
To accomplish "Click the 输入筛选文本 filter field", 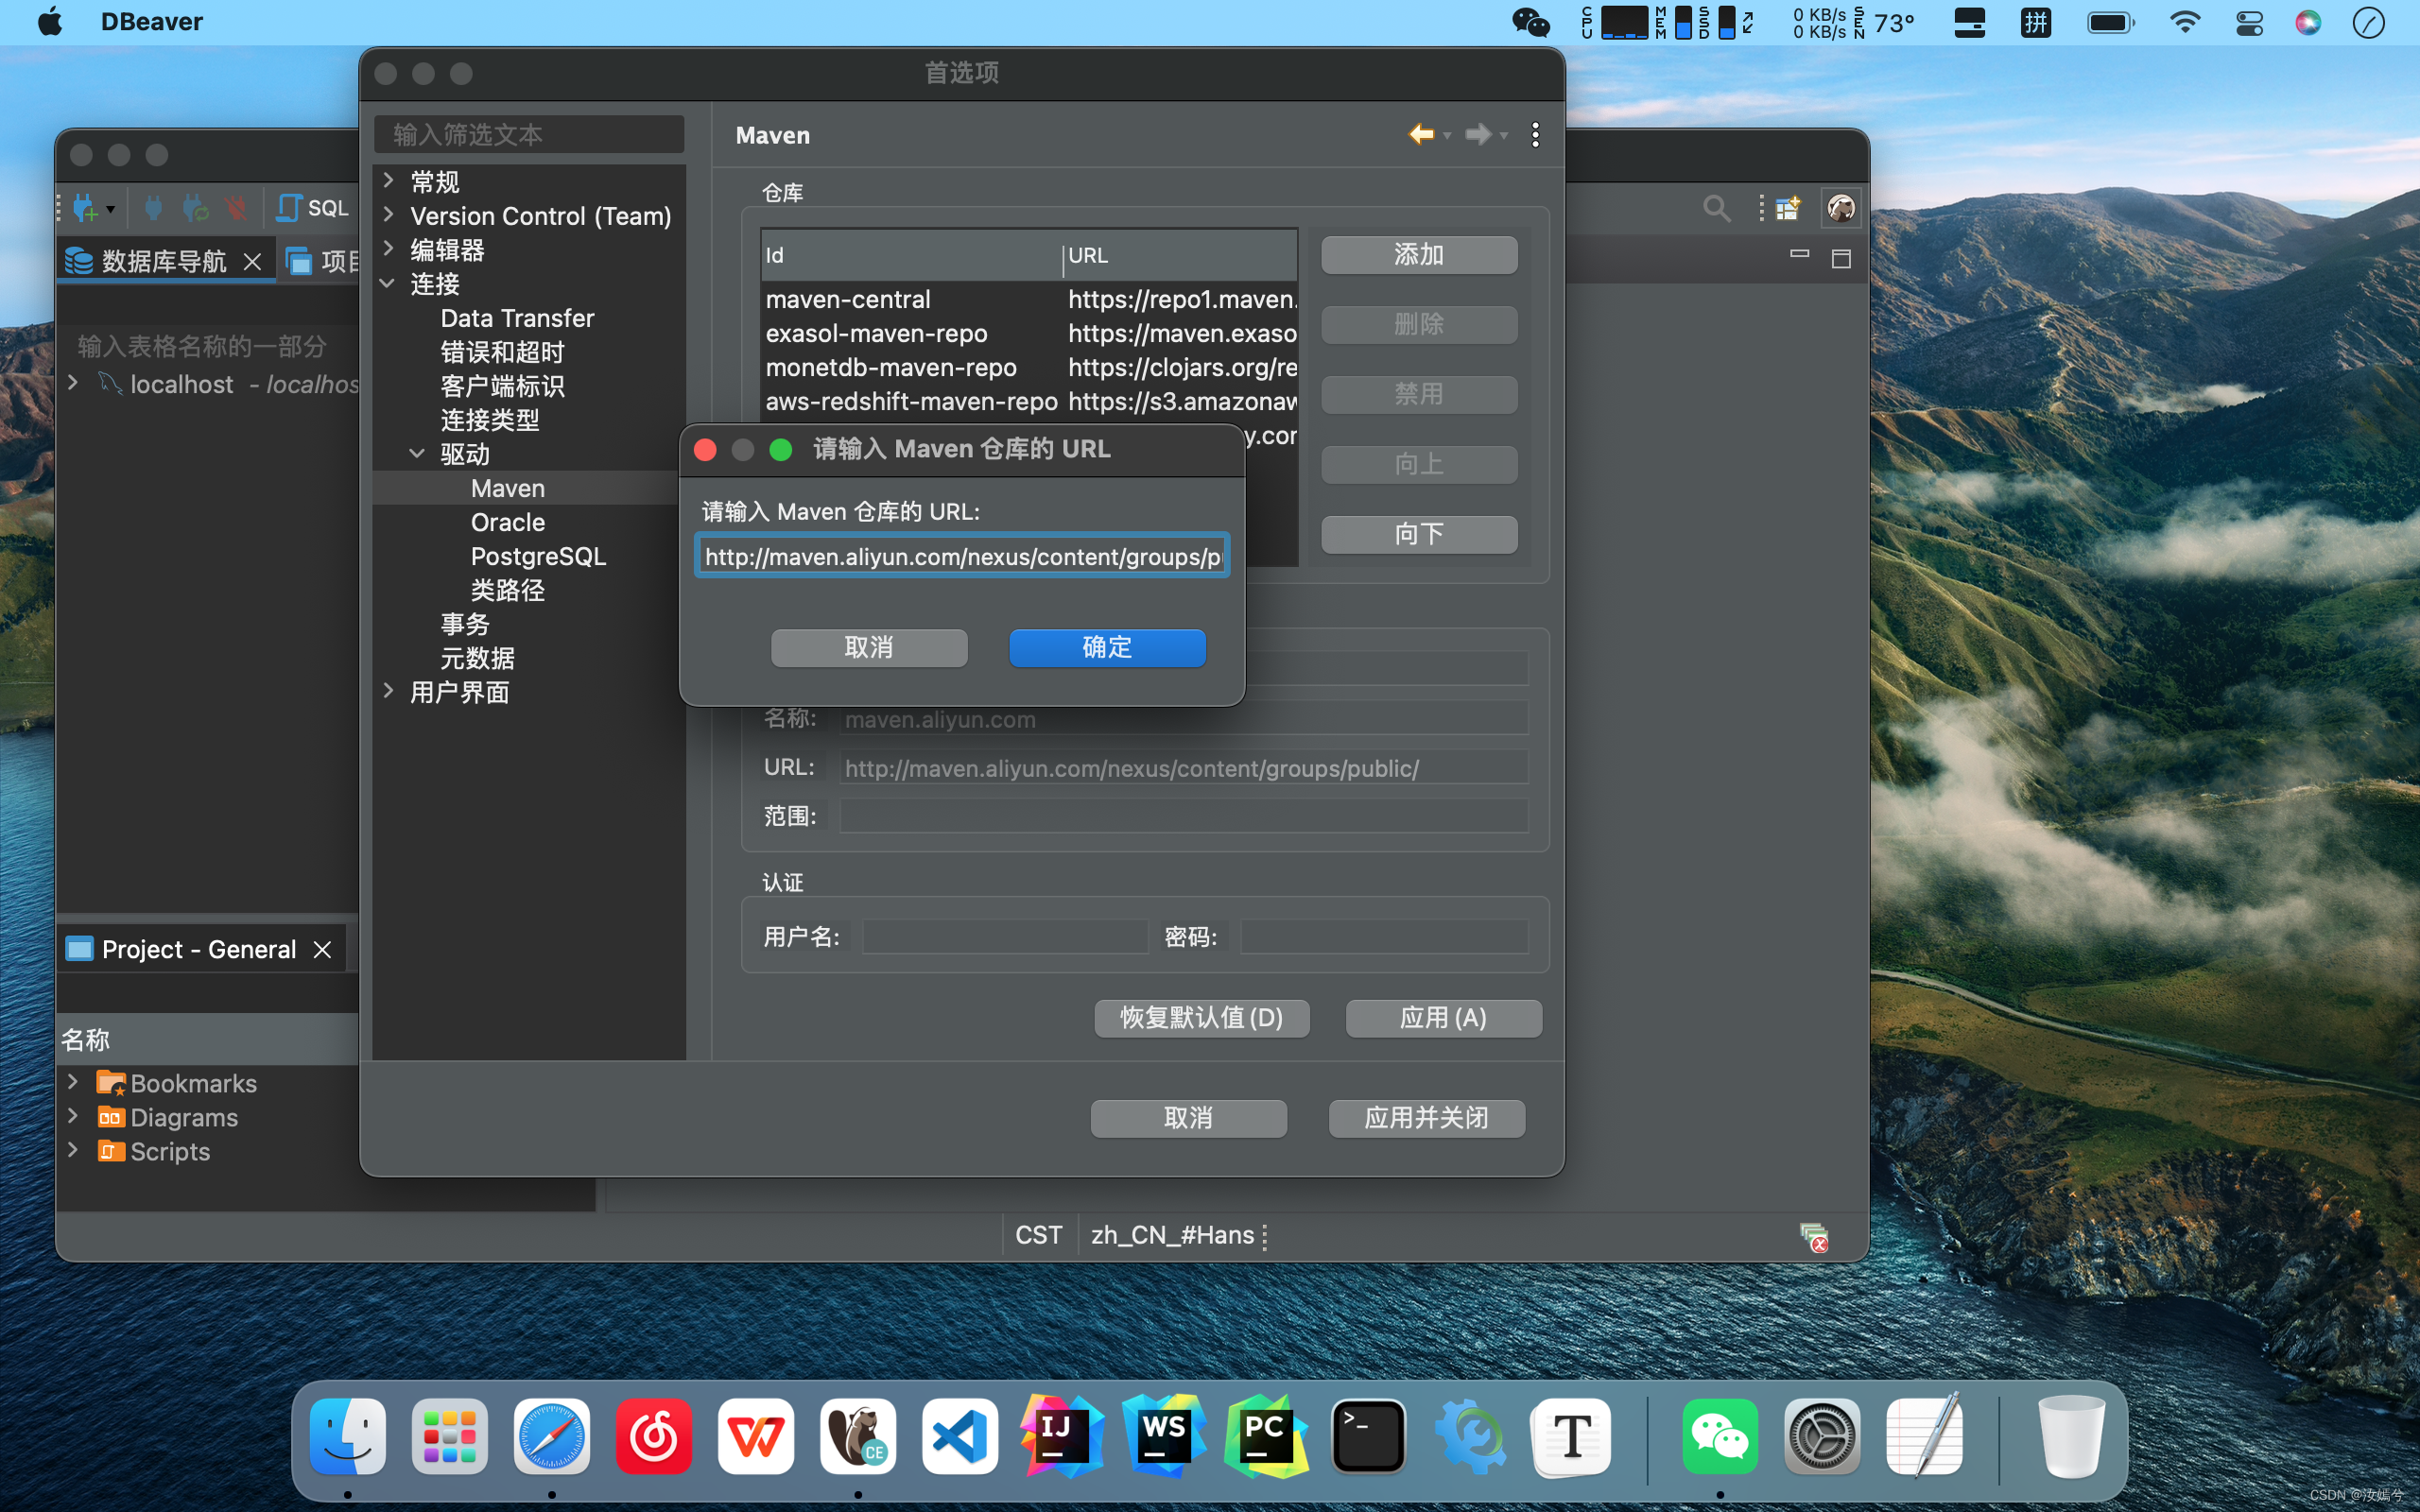I will coord(529,135).
